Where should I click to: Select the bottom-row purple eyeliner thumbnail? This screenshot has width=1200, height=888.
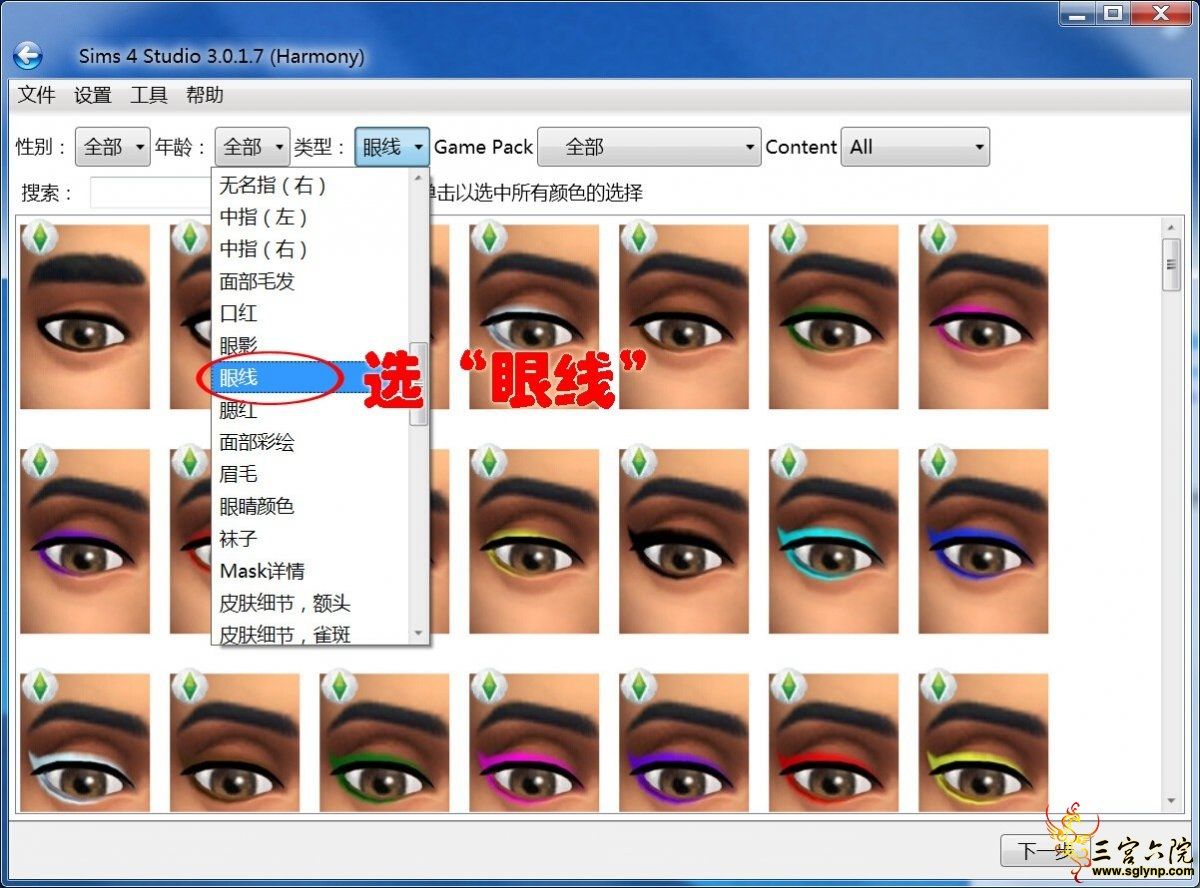pos(684,742)
